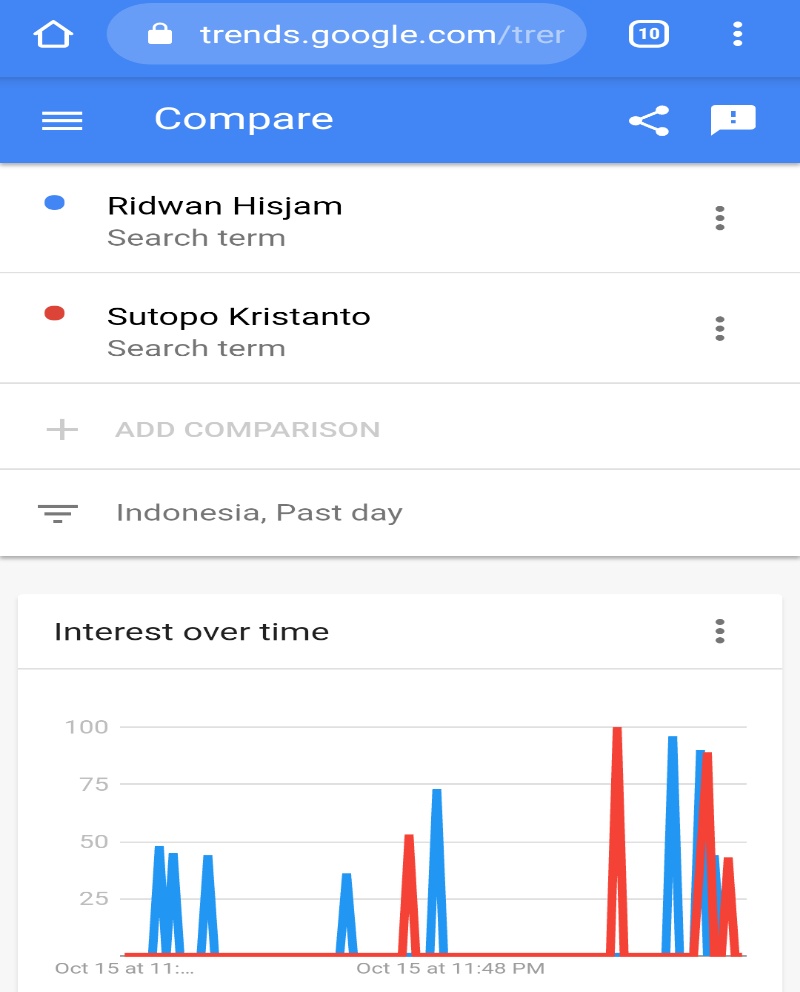Click the blue dot for Ridwan Hisjam
This screenshot has height=992, width=800.
click(55, 203)
